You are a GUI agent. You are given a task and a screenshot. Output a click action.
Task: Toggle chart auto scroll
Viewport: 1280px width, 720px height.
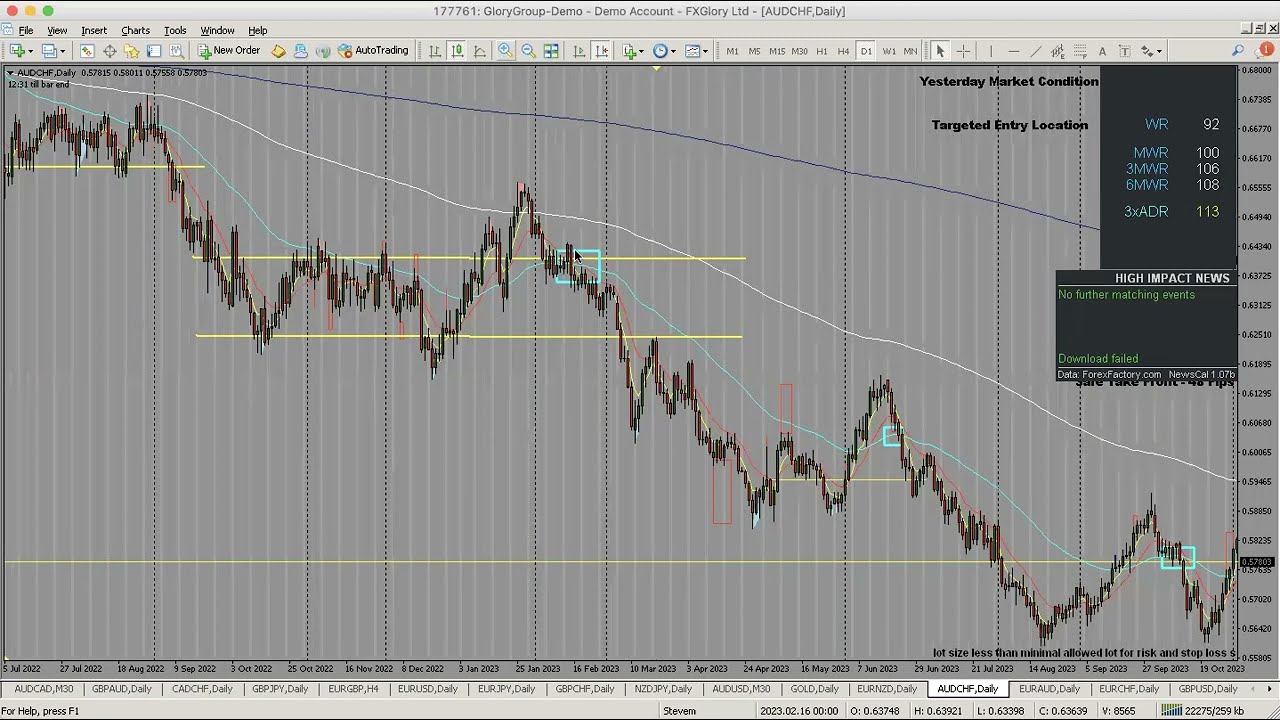click(x=579, y=51)
